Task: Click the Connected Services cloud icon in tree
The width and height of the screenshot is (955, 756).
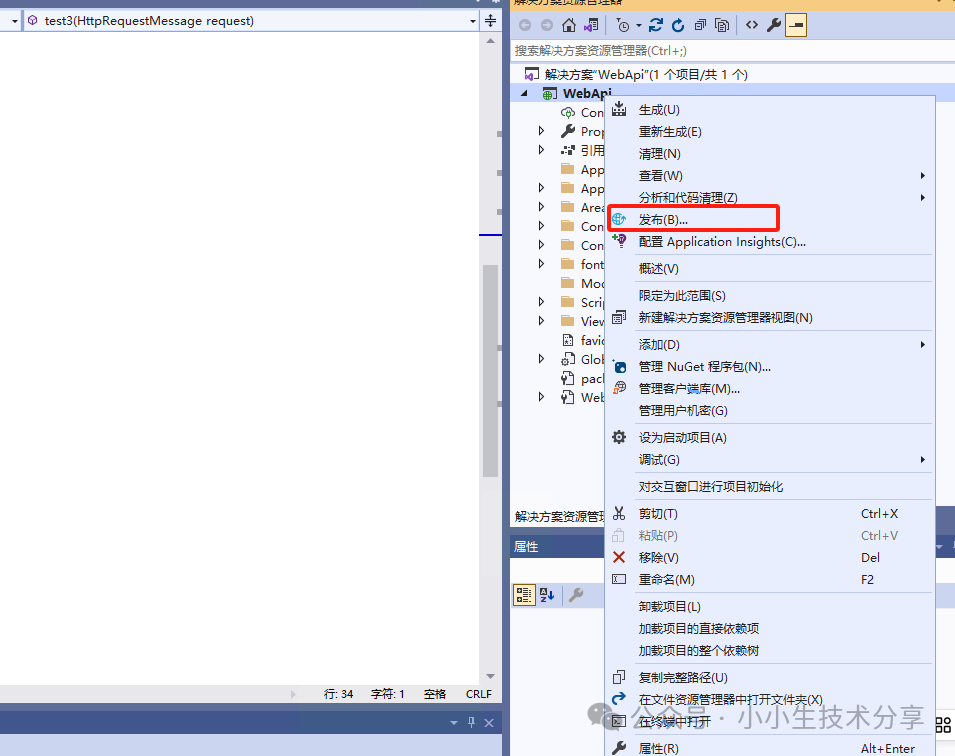Action: click(567, 113)
